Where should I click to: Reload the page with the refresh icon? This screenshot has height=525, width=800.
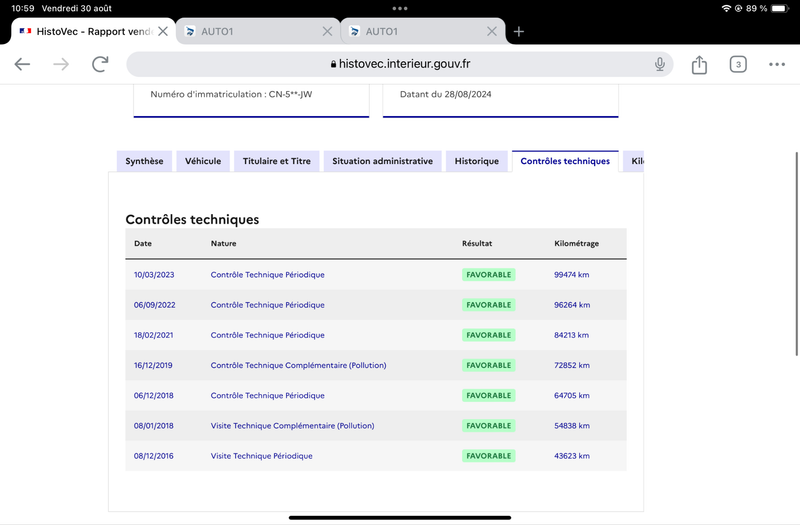(100, 64)
